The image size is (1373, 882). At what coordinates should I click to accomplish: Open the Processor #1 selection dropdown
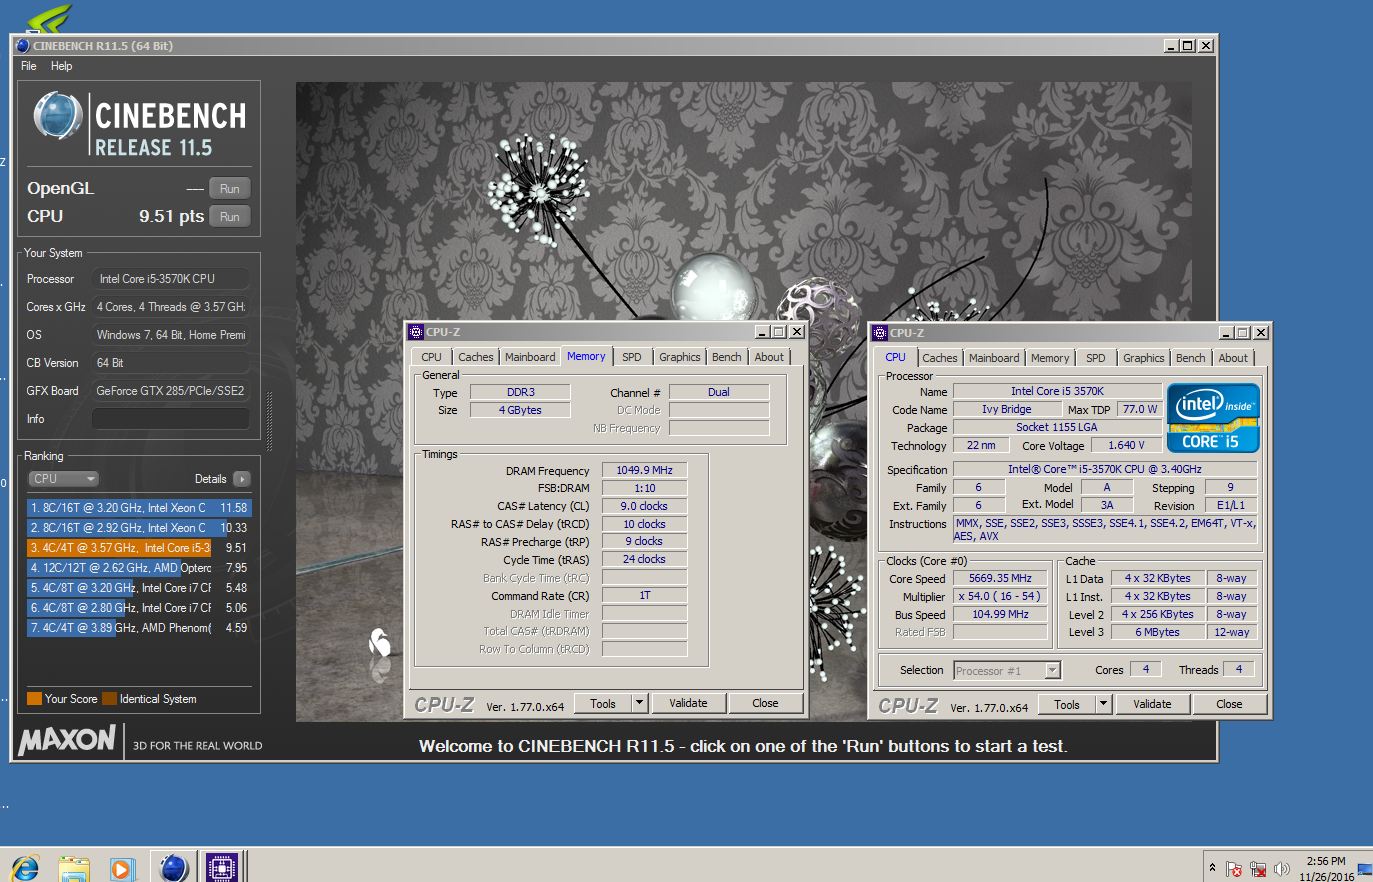coord(1007,670)
